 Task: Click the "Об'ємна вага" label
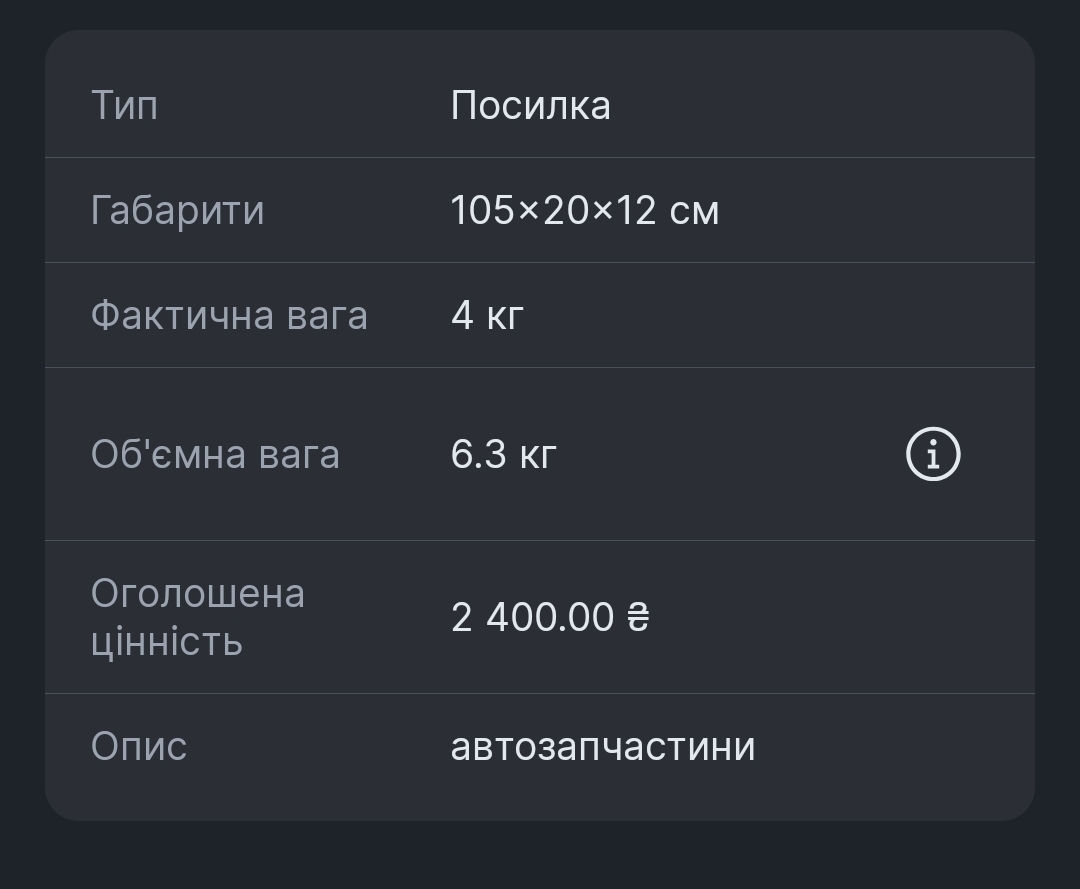coord(215,455)
